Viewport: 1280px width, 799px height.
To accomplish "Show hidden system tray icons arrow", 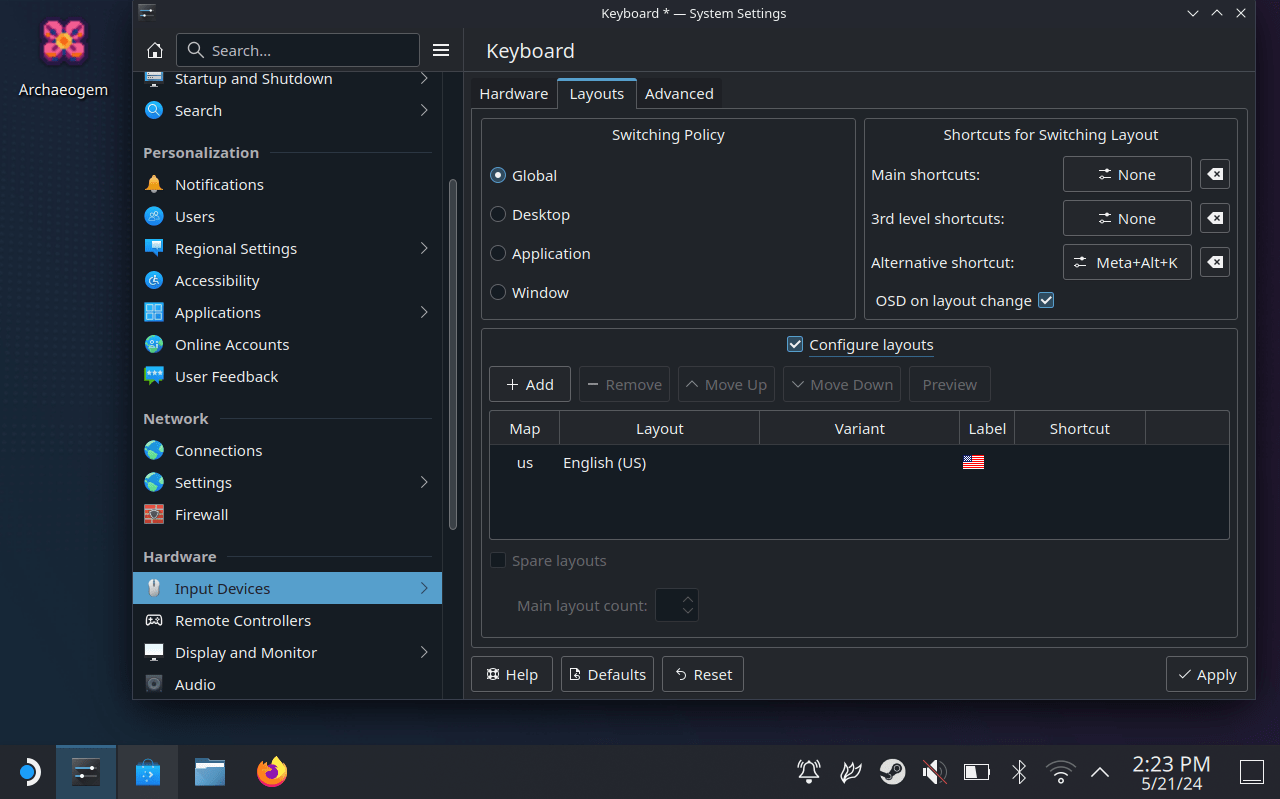I will pos(1100,772).
